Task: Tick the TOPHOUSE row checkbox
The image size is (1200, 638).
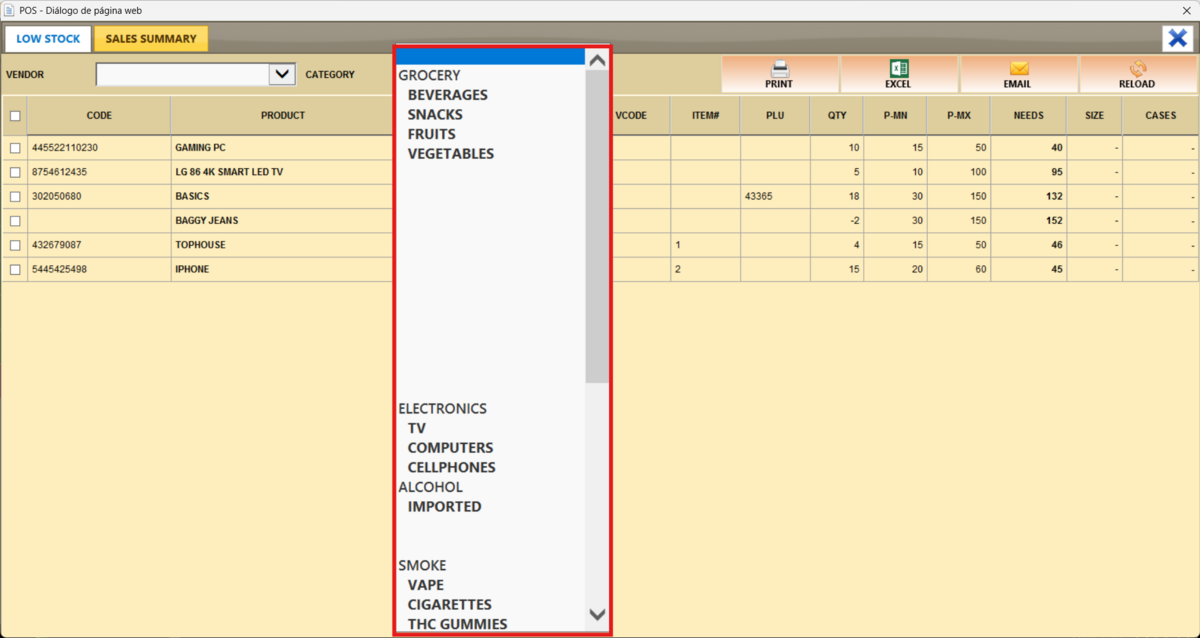Action: coord(15,245)
